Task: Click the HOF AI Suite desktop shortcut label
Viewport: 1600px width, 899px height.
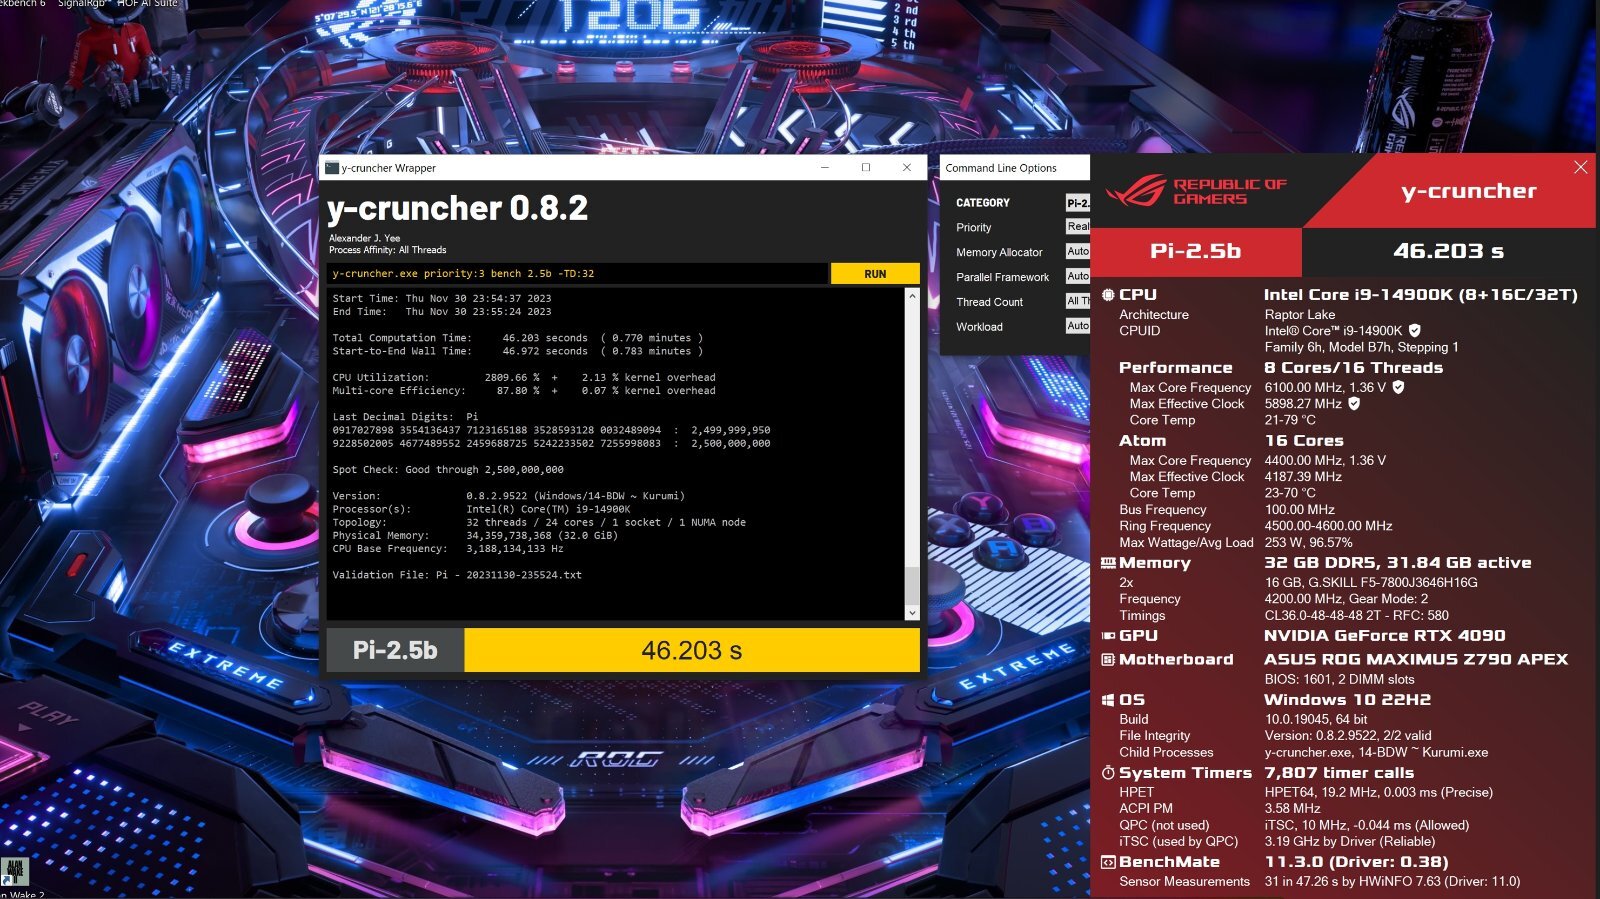Action: pyautogui.click(x=147, y=4)
